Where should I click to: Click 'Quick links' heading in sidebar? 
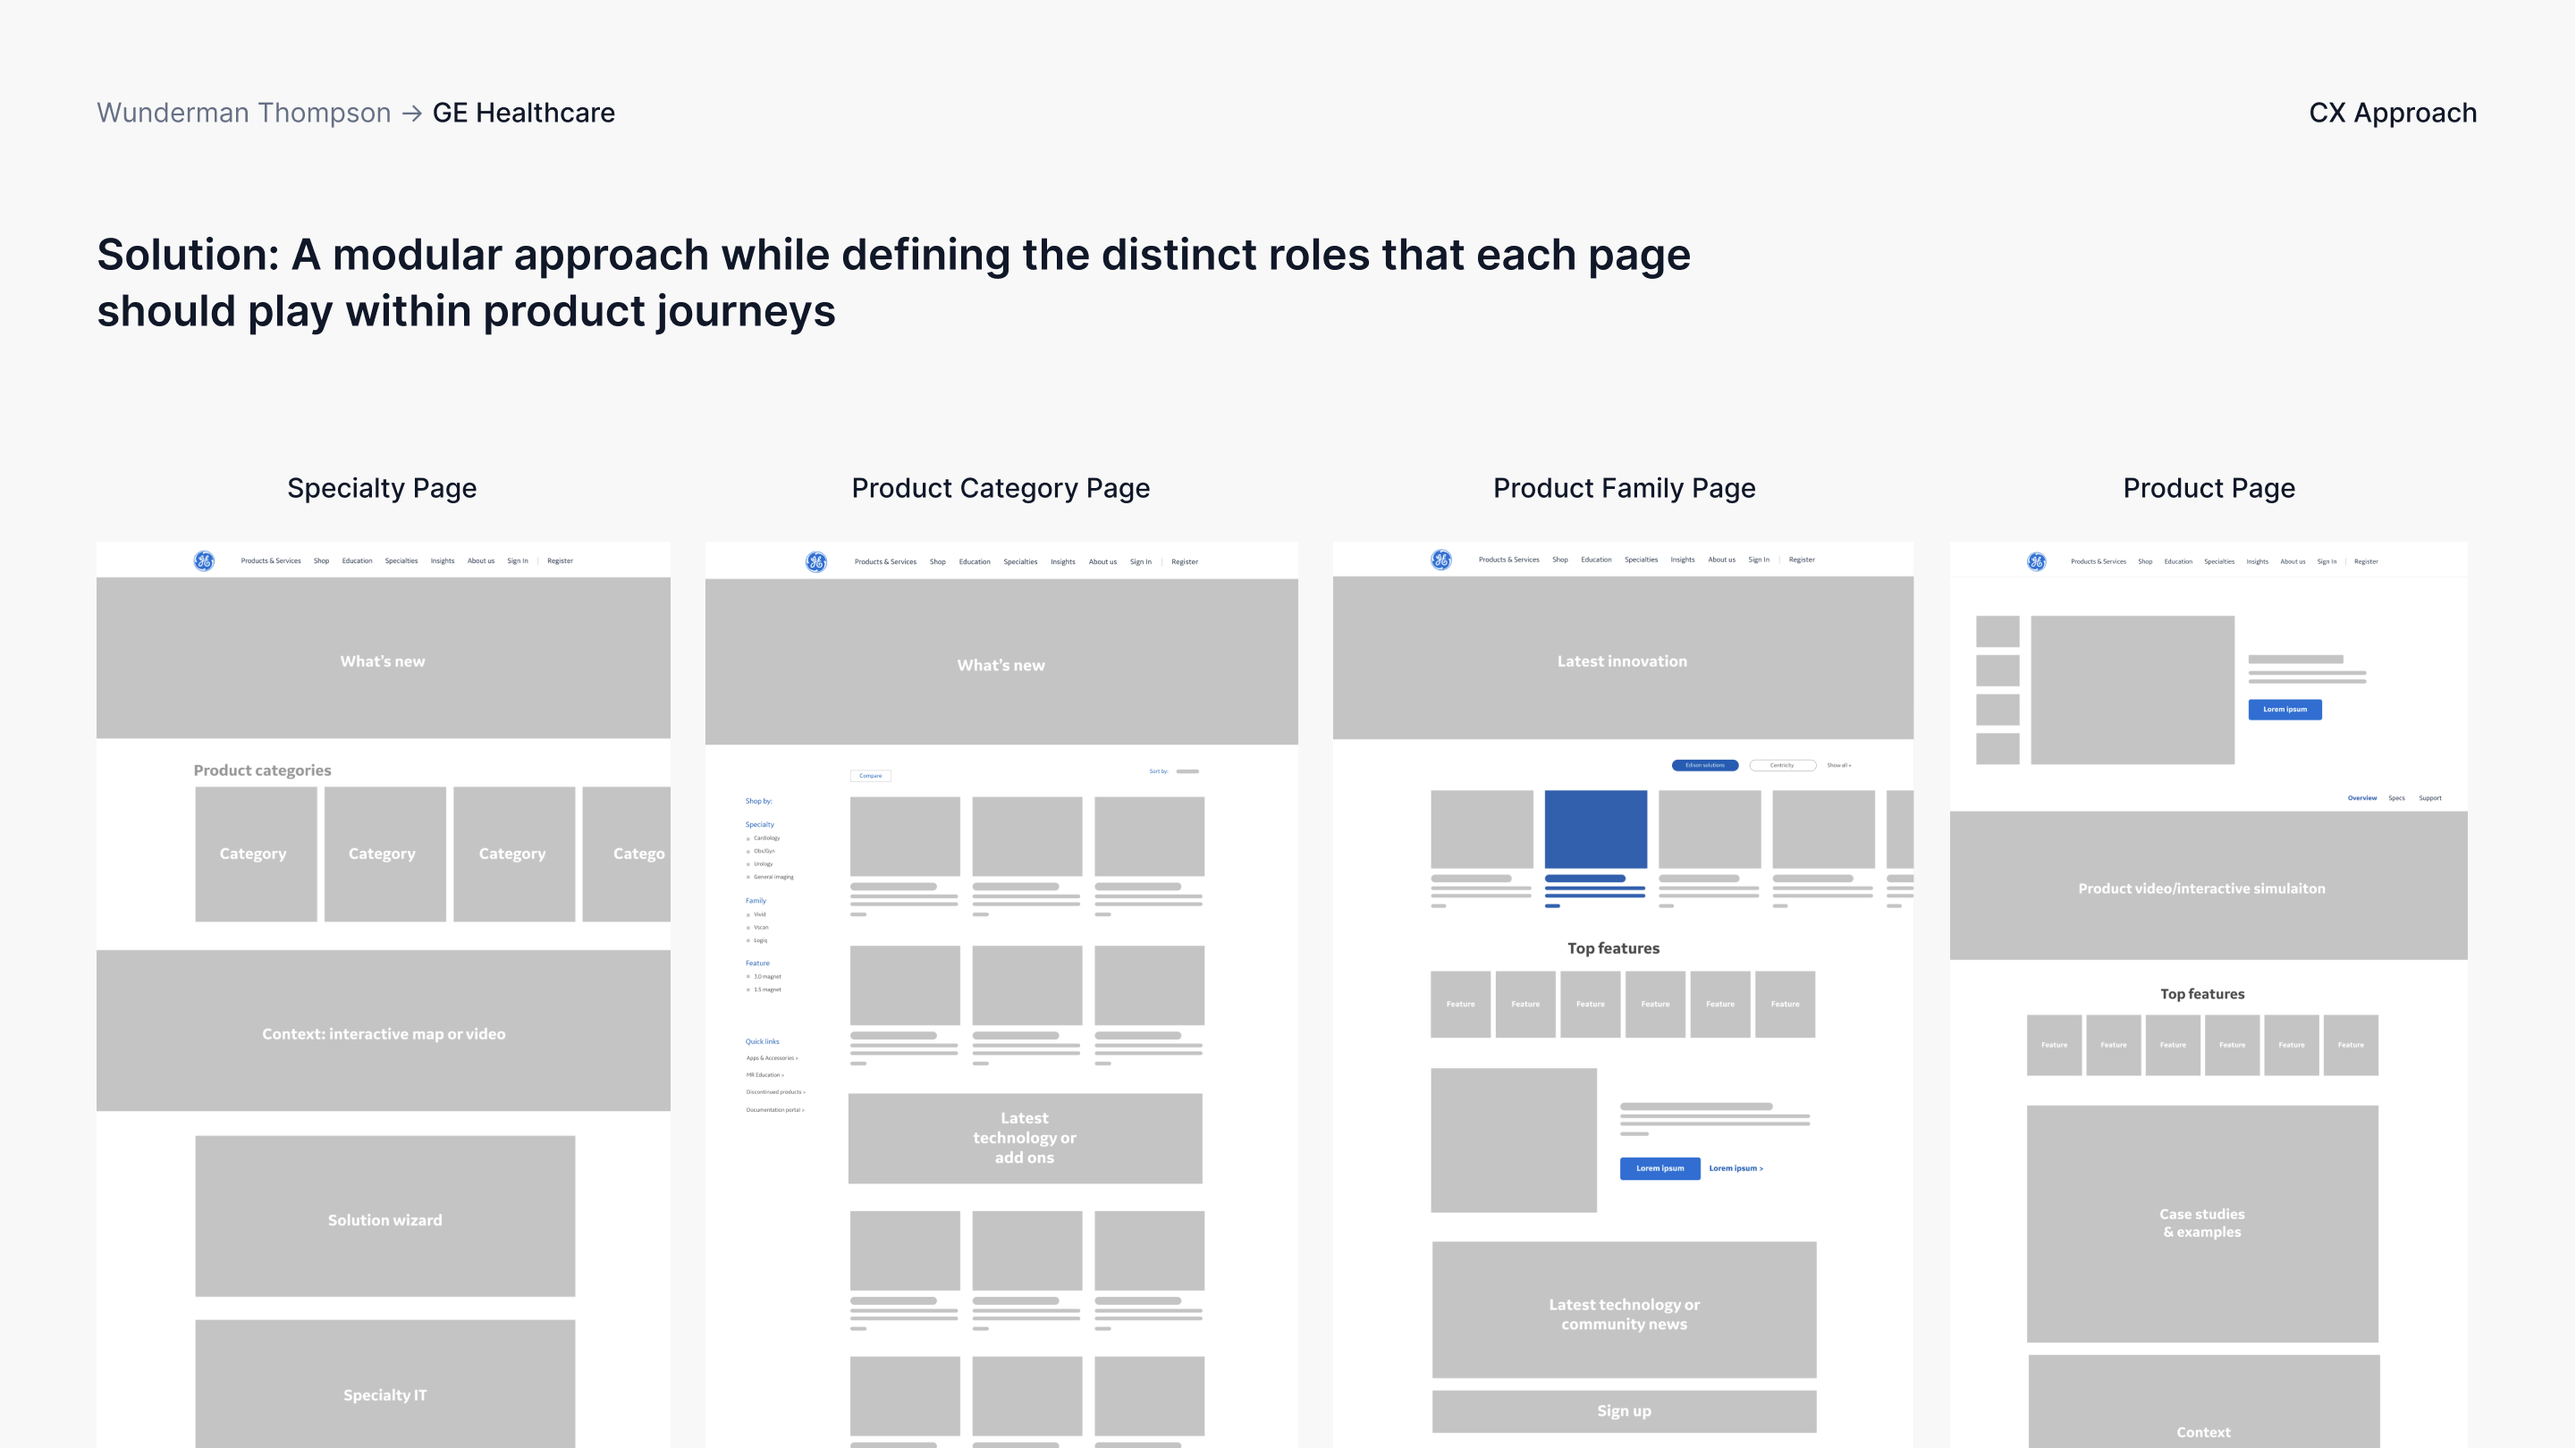pos(762,1042)
